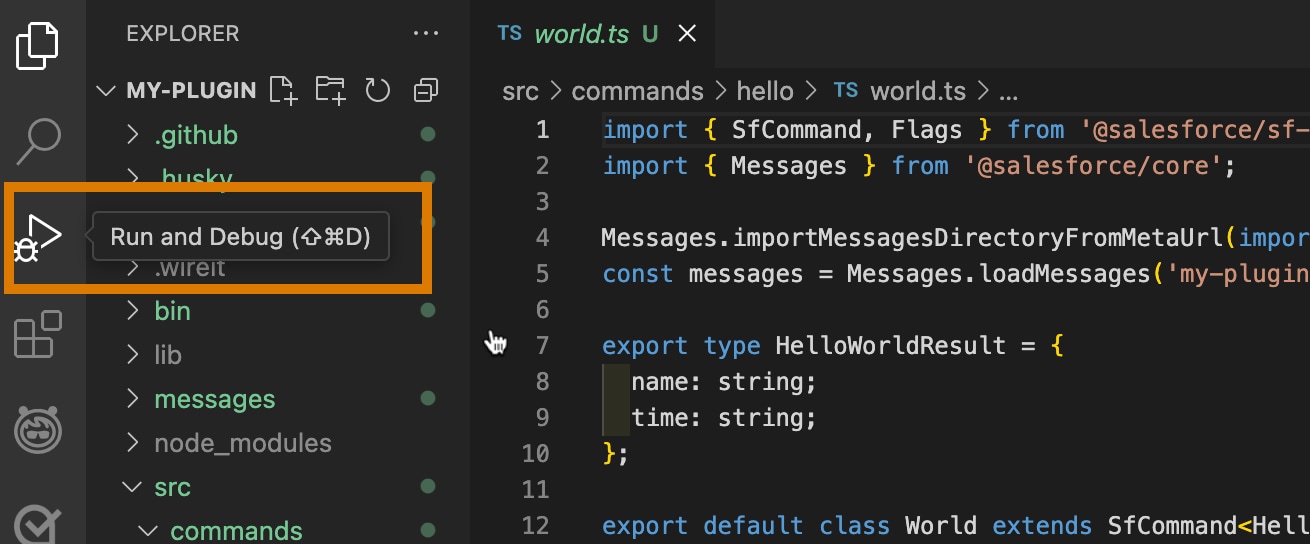Click the closing brace on line 10
The height and width of the screenshot is (544, 1310).
609,454
